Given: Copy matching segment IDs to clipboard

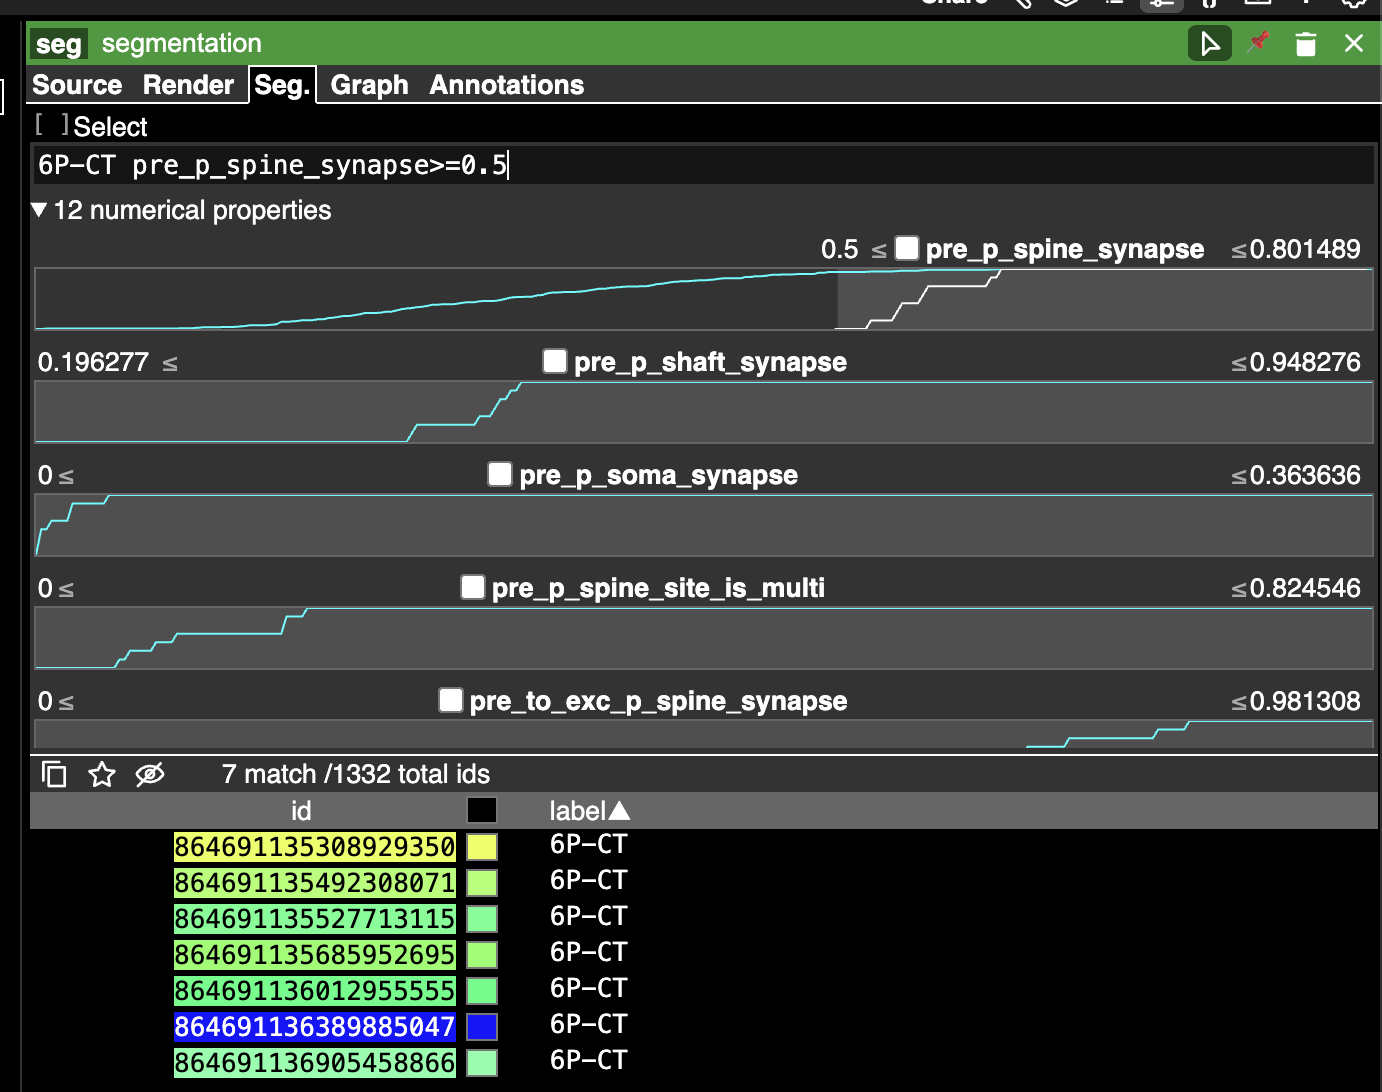Looking at the screenshot, I should pos(54,774).
